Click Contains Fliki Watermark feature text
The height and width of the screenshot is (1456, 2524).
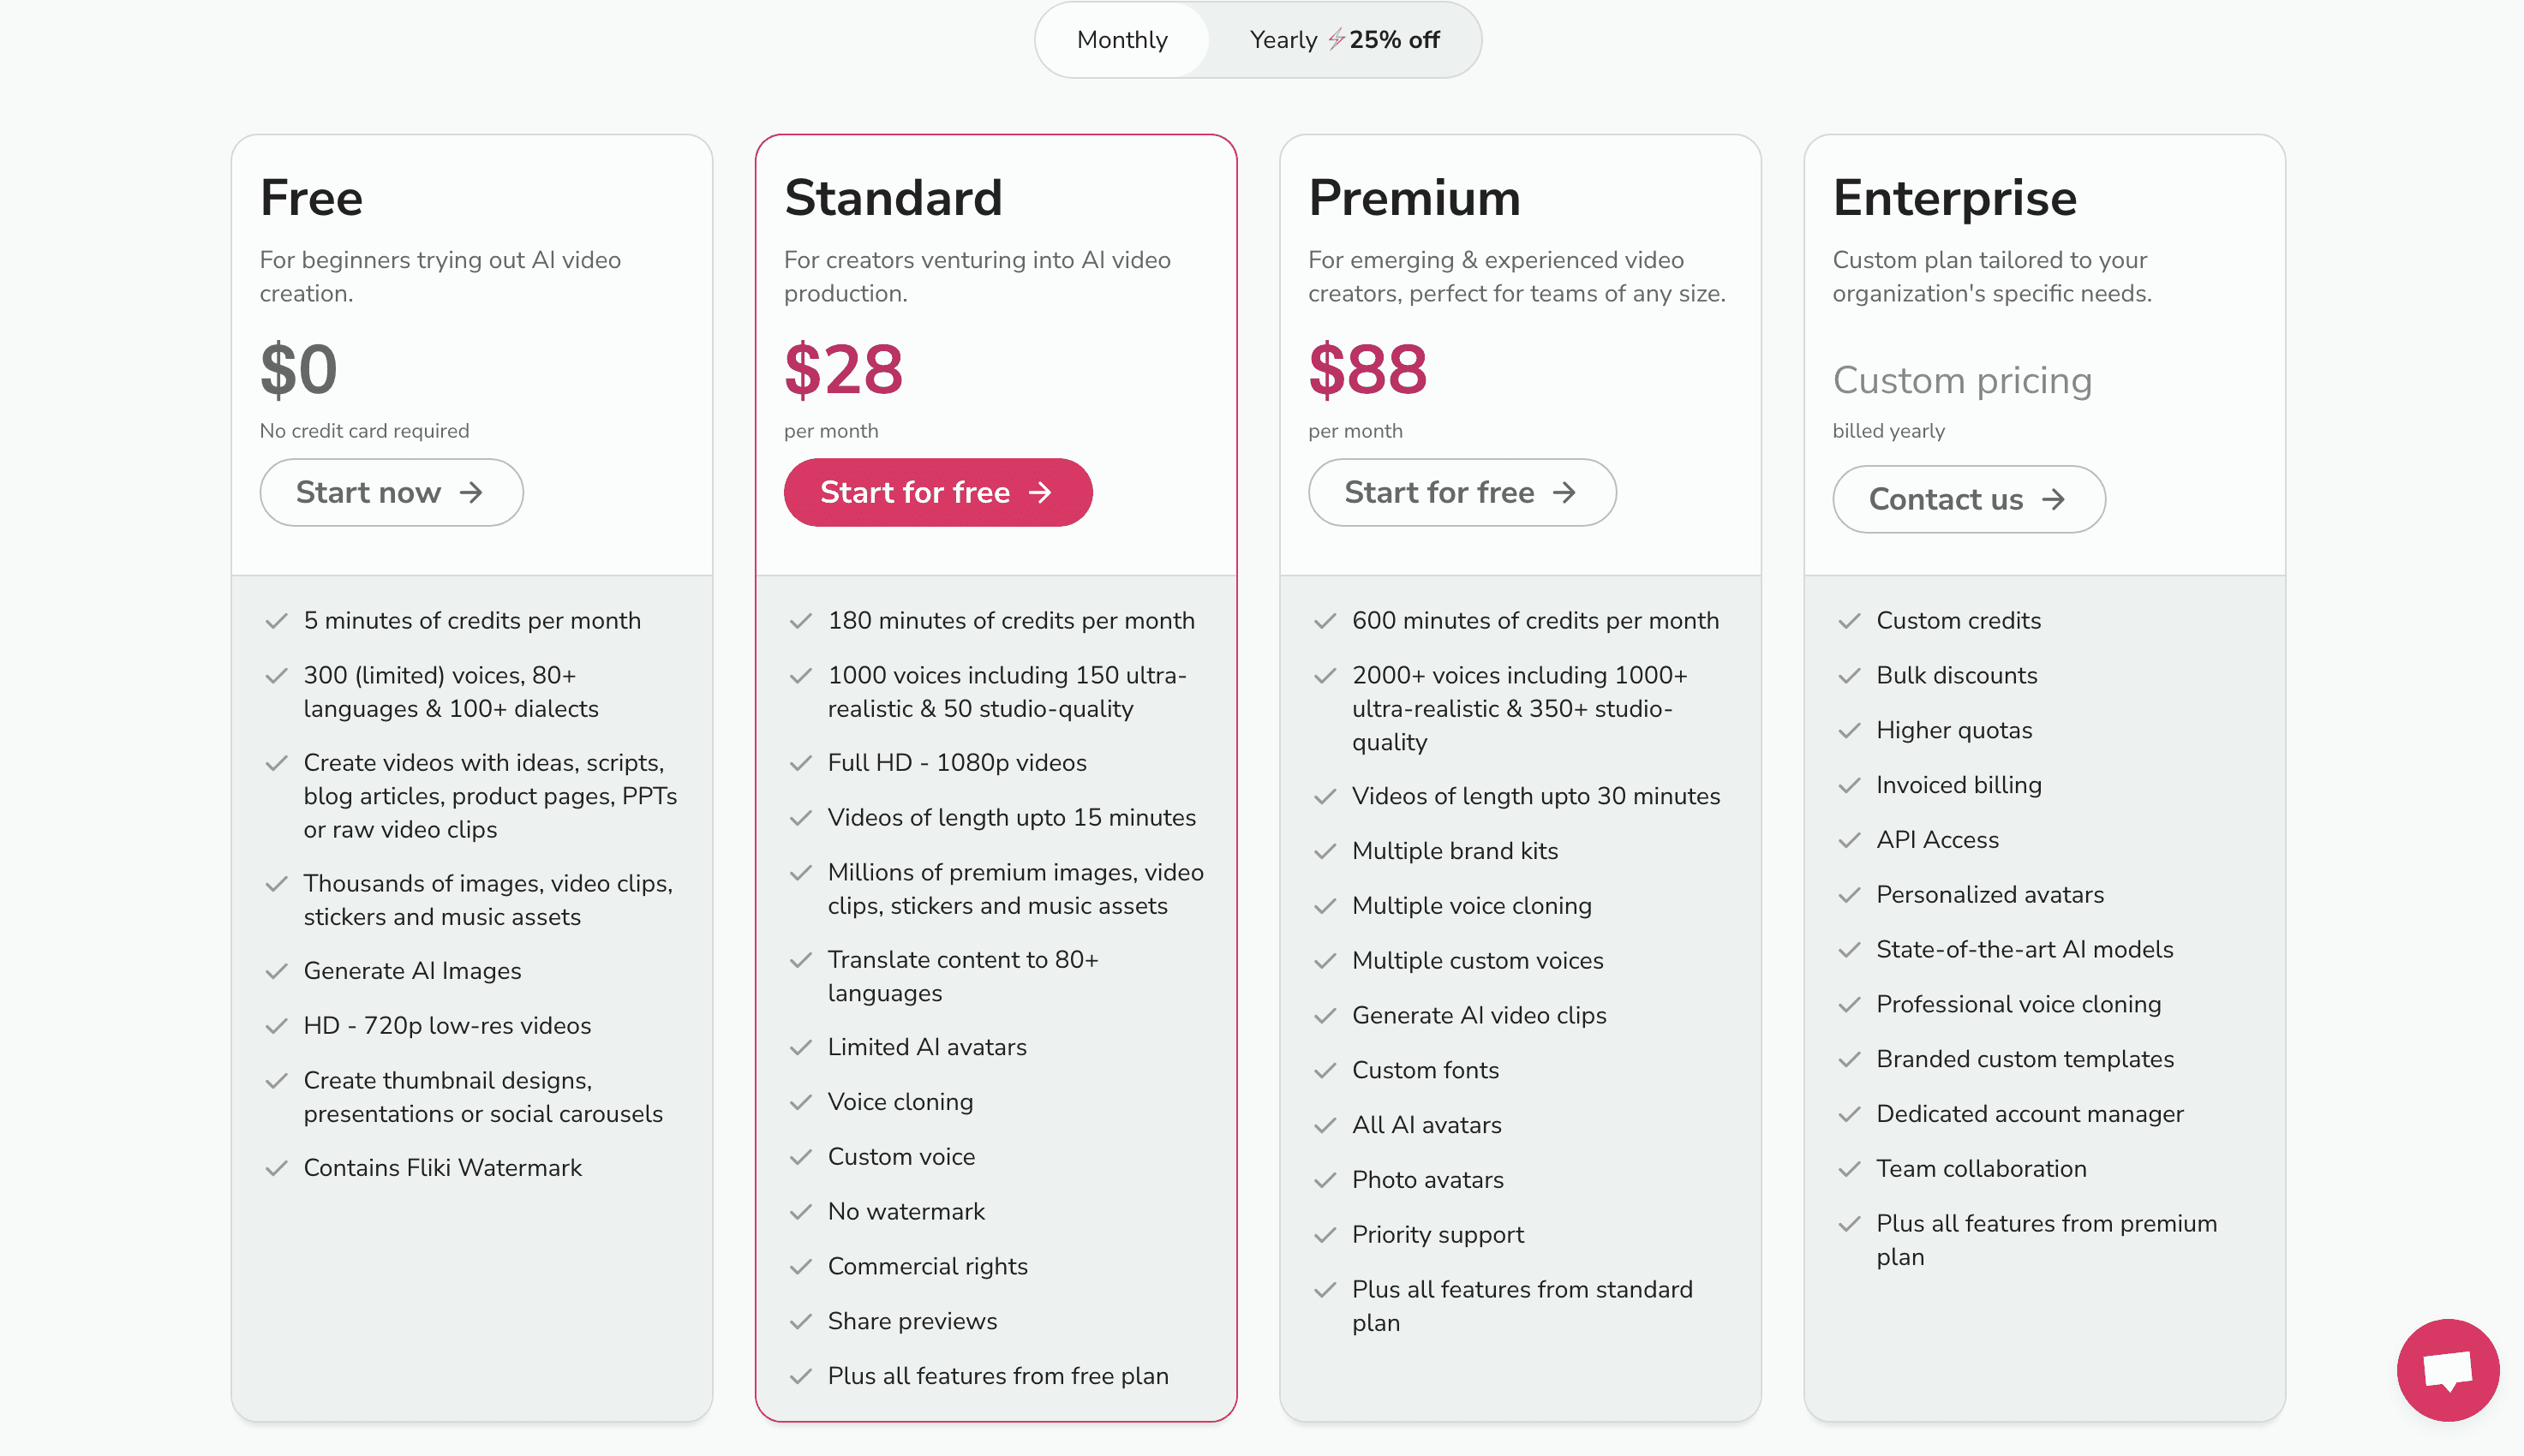[x=442, y=1168]
